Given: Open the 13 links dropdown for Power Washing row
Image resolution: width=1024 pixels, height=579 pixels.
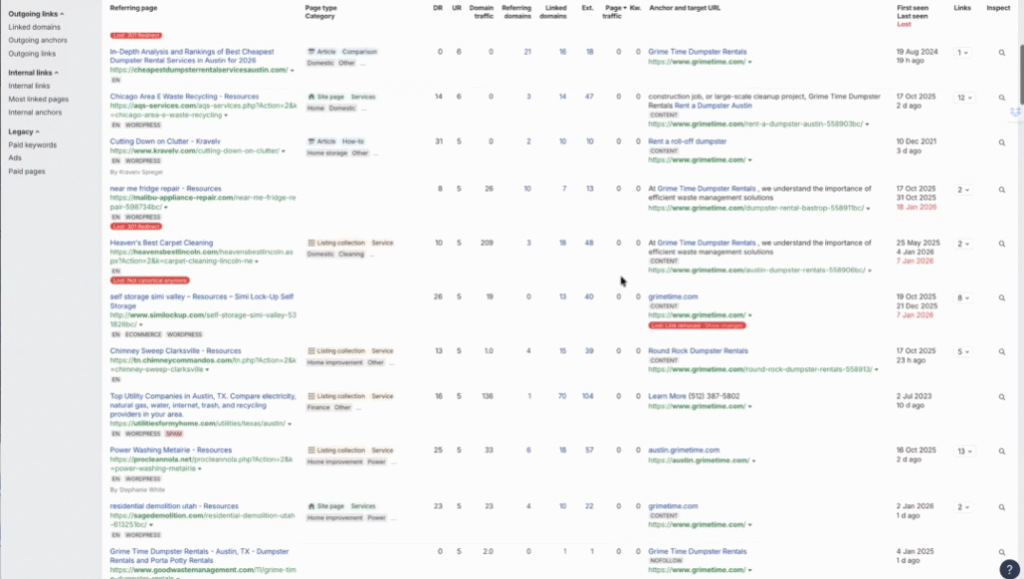Looking at the screenshot, I should (x=964, y=452).
